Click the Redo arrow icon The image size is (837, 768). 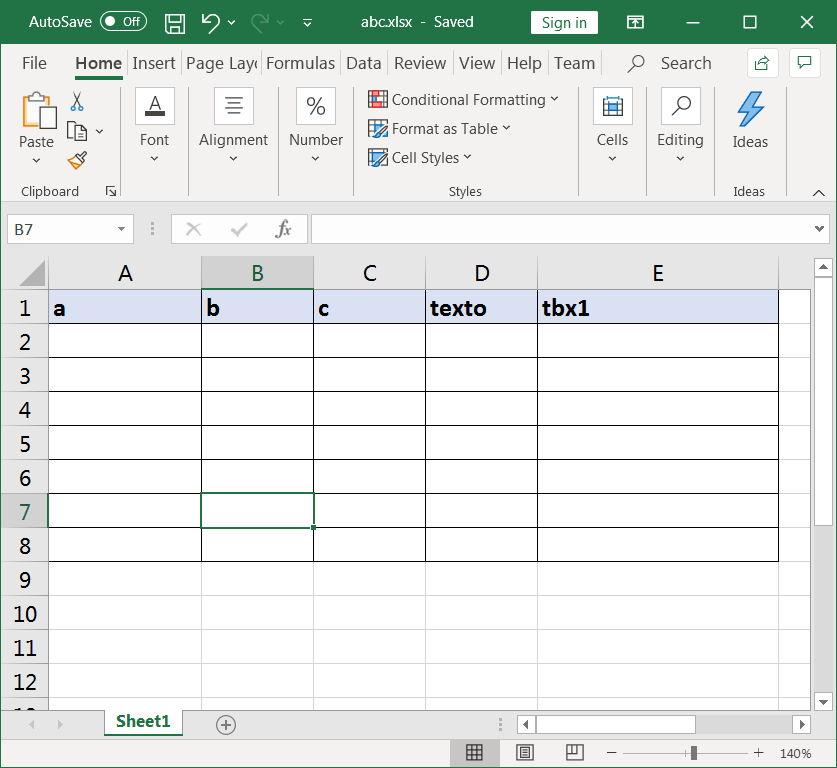260,22
